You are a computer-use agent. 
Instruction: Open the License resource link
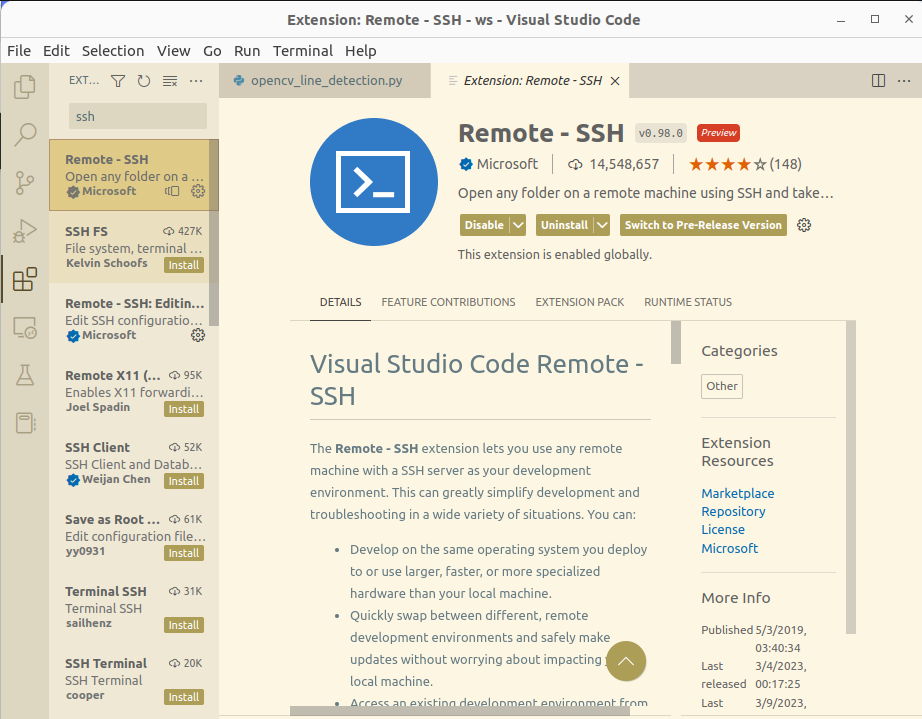(x=723, y=530)
